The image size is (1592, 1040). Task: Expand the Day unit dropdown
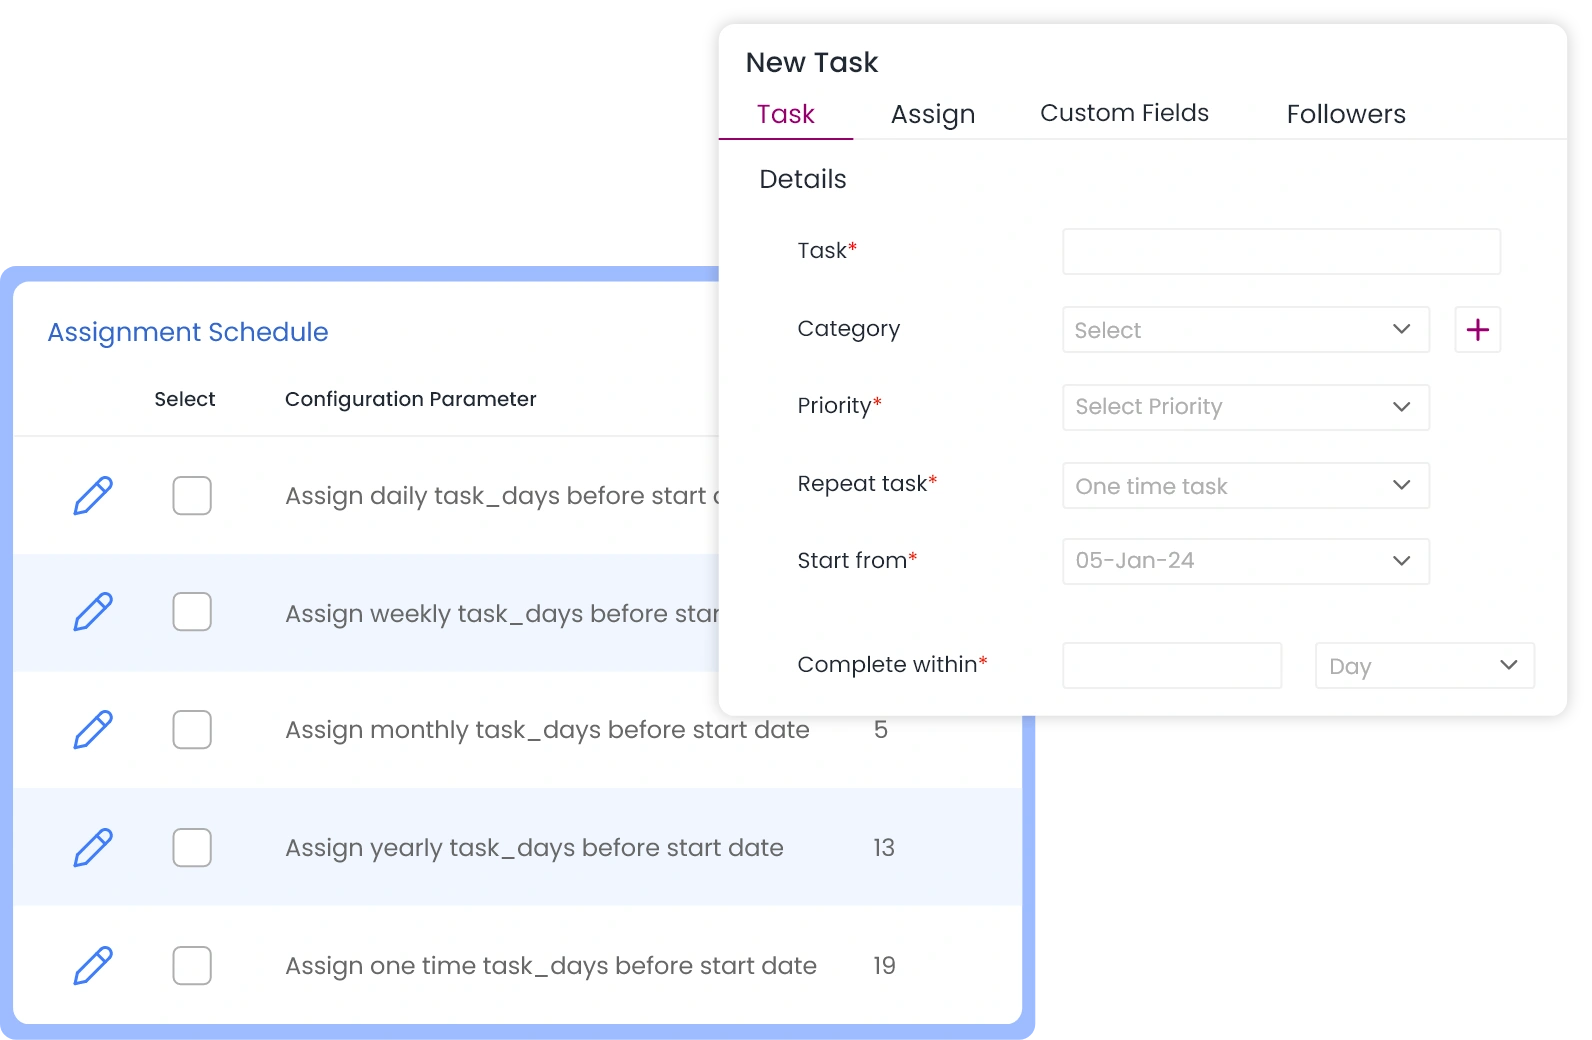pyautogui.click(x=1424, y=666)
